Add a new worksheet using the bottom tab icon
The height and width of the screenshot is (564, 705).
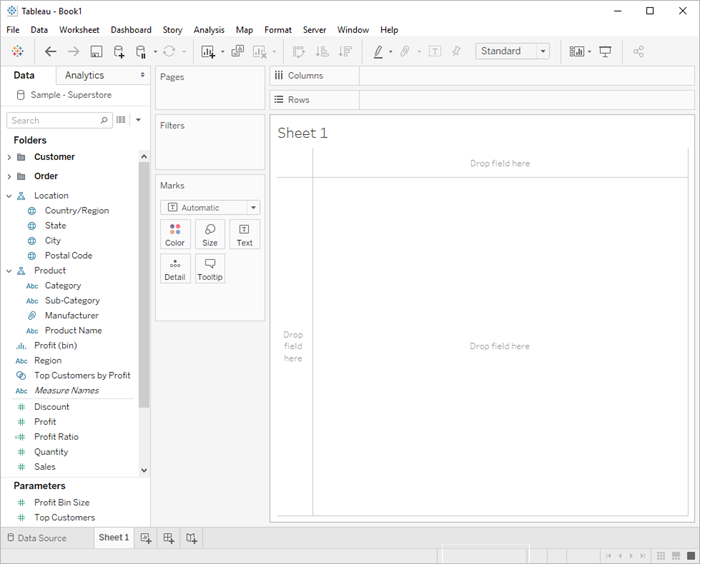tap(146, 538)
